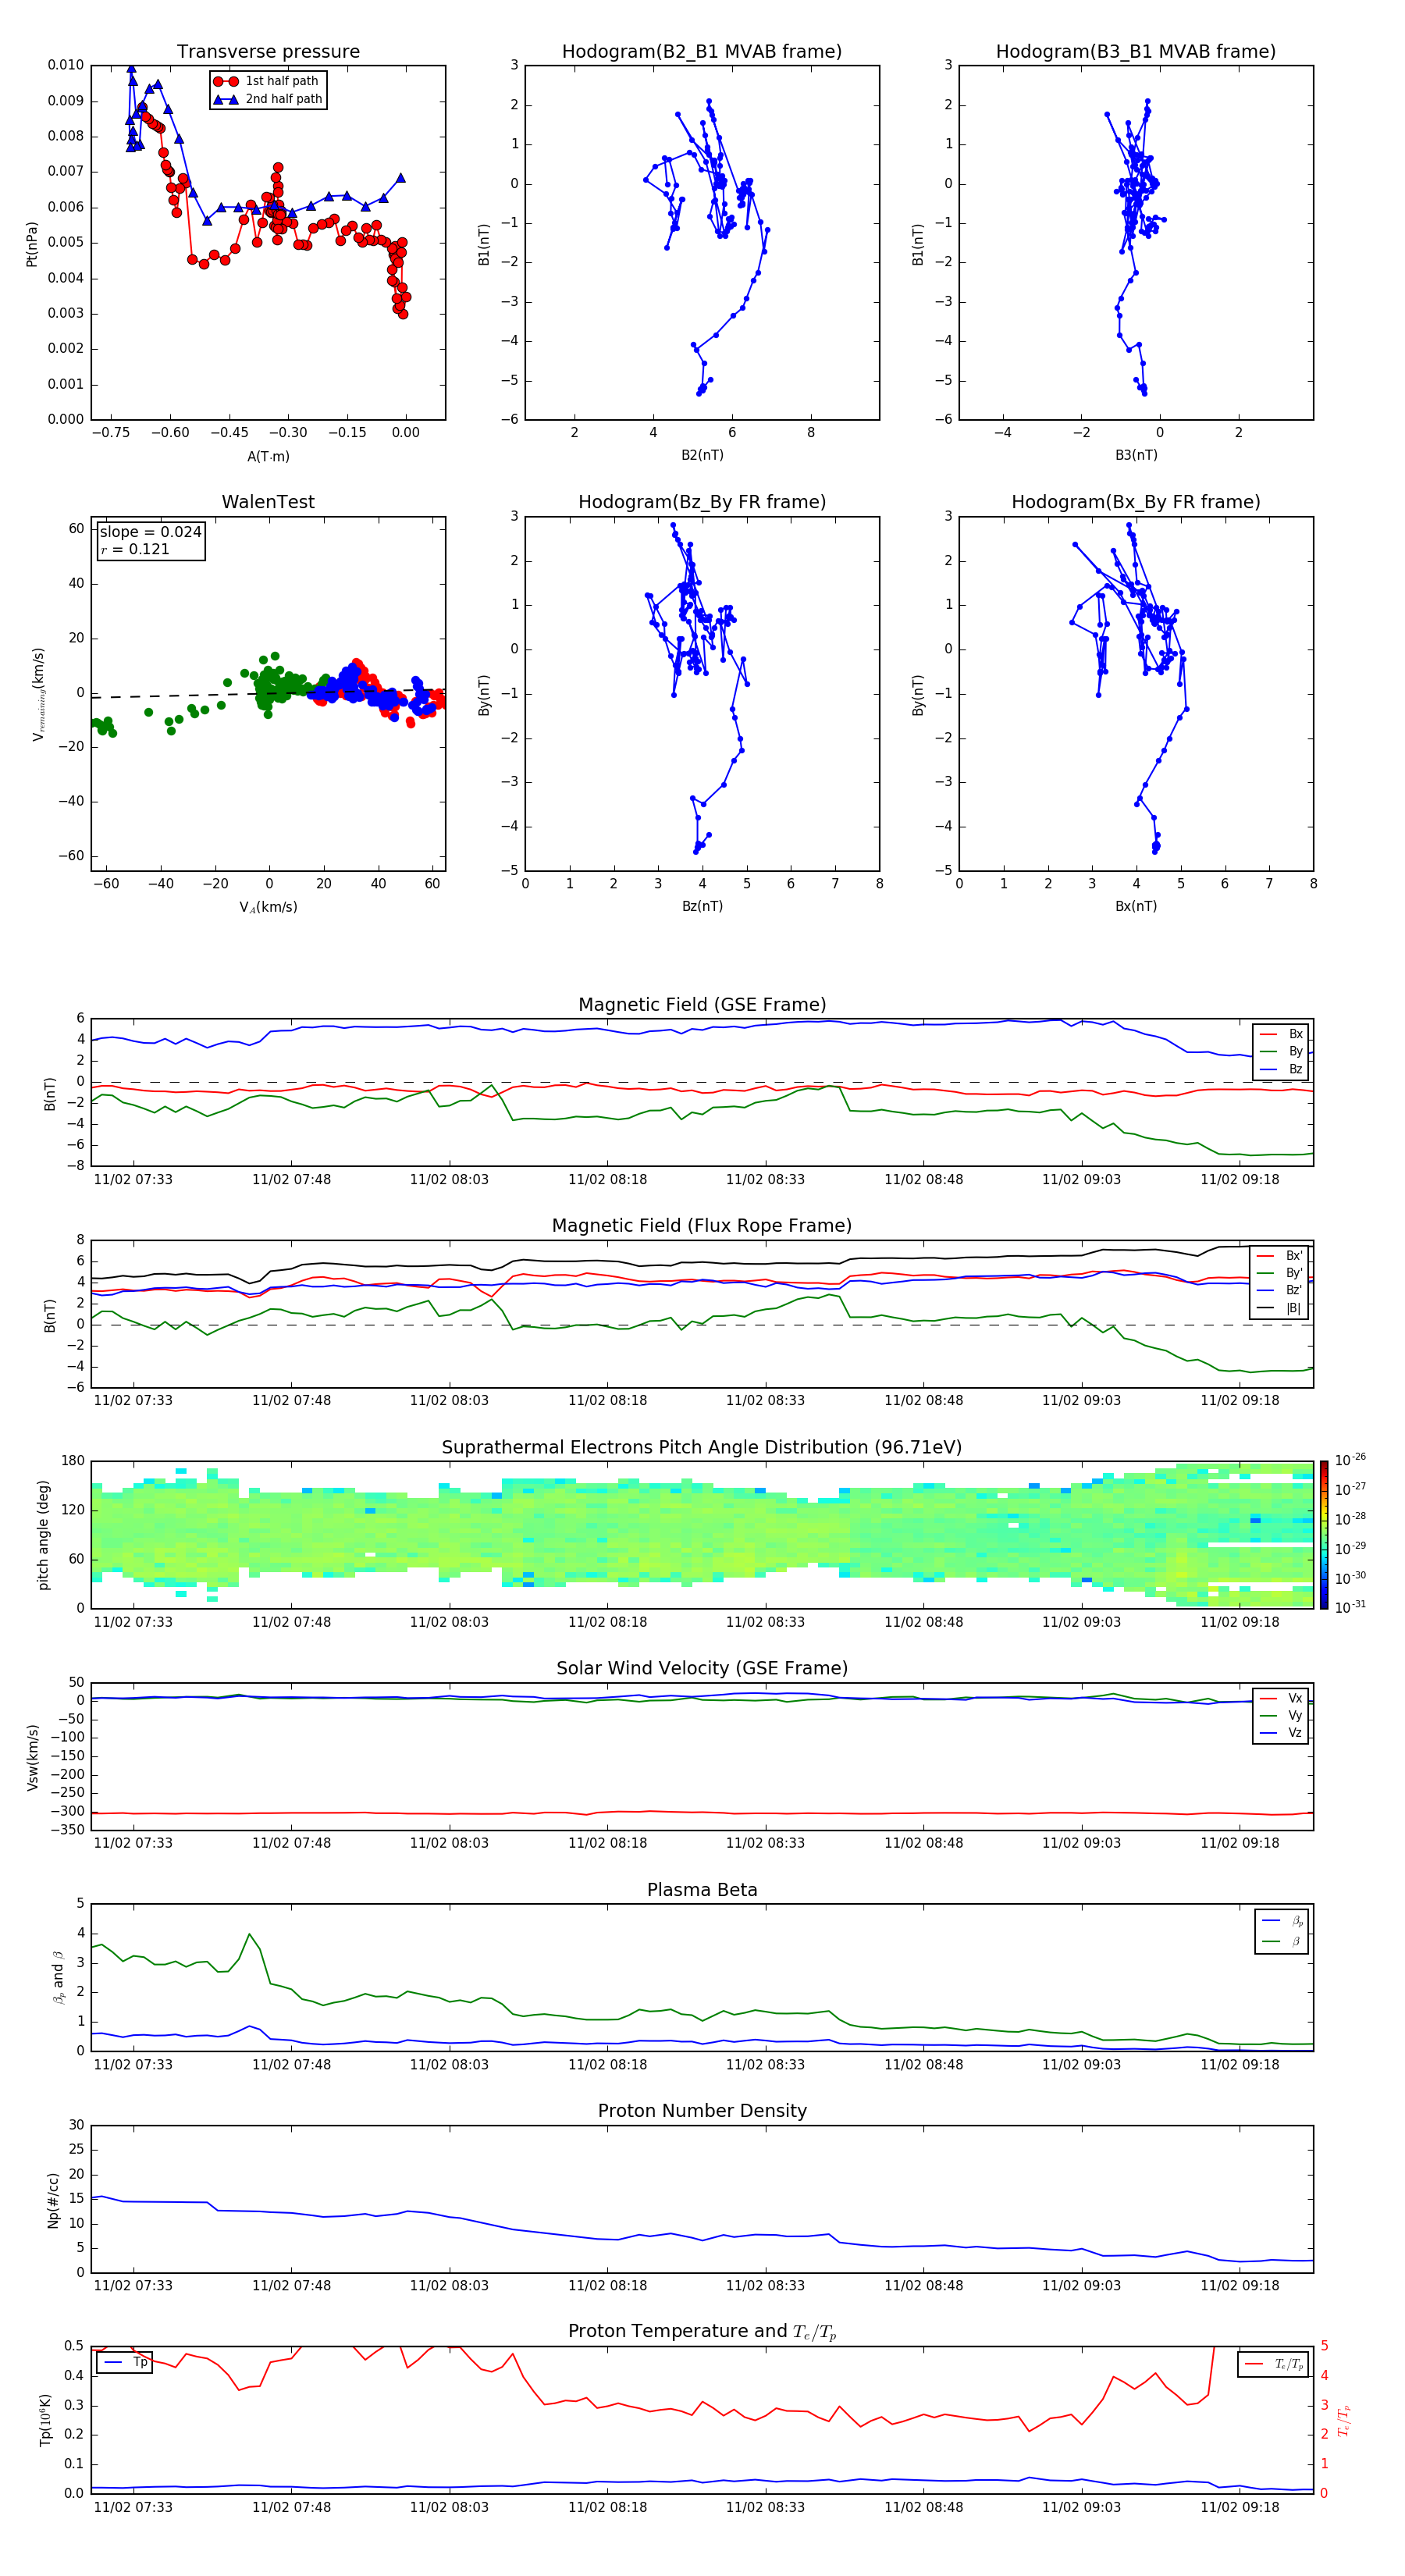Click the blue 'Bz' entry in GSE legend
The height and width of the screenshot is (2576, 1405).
coord(1282,1069)
